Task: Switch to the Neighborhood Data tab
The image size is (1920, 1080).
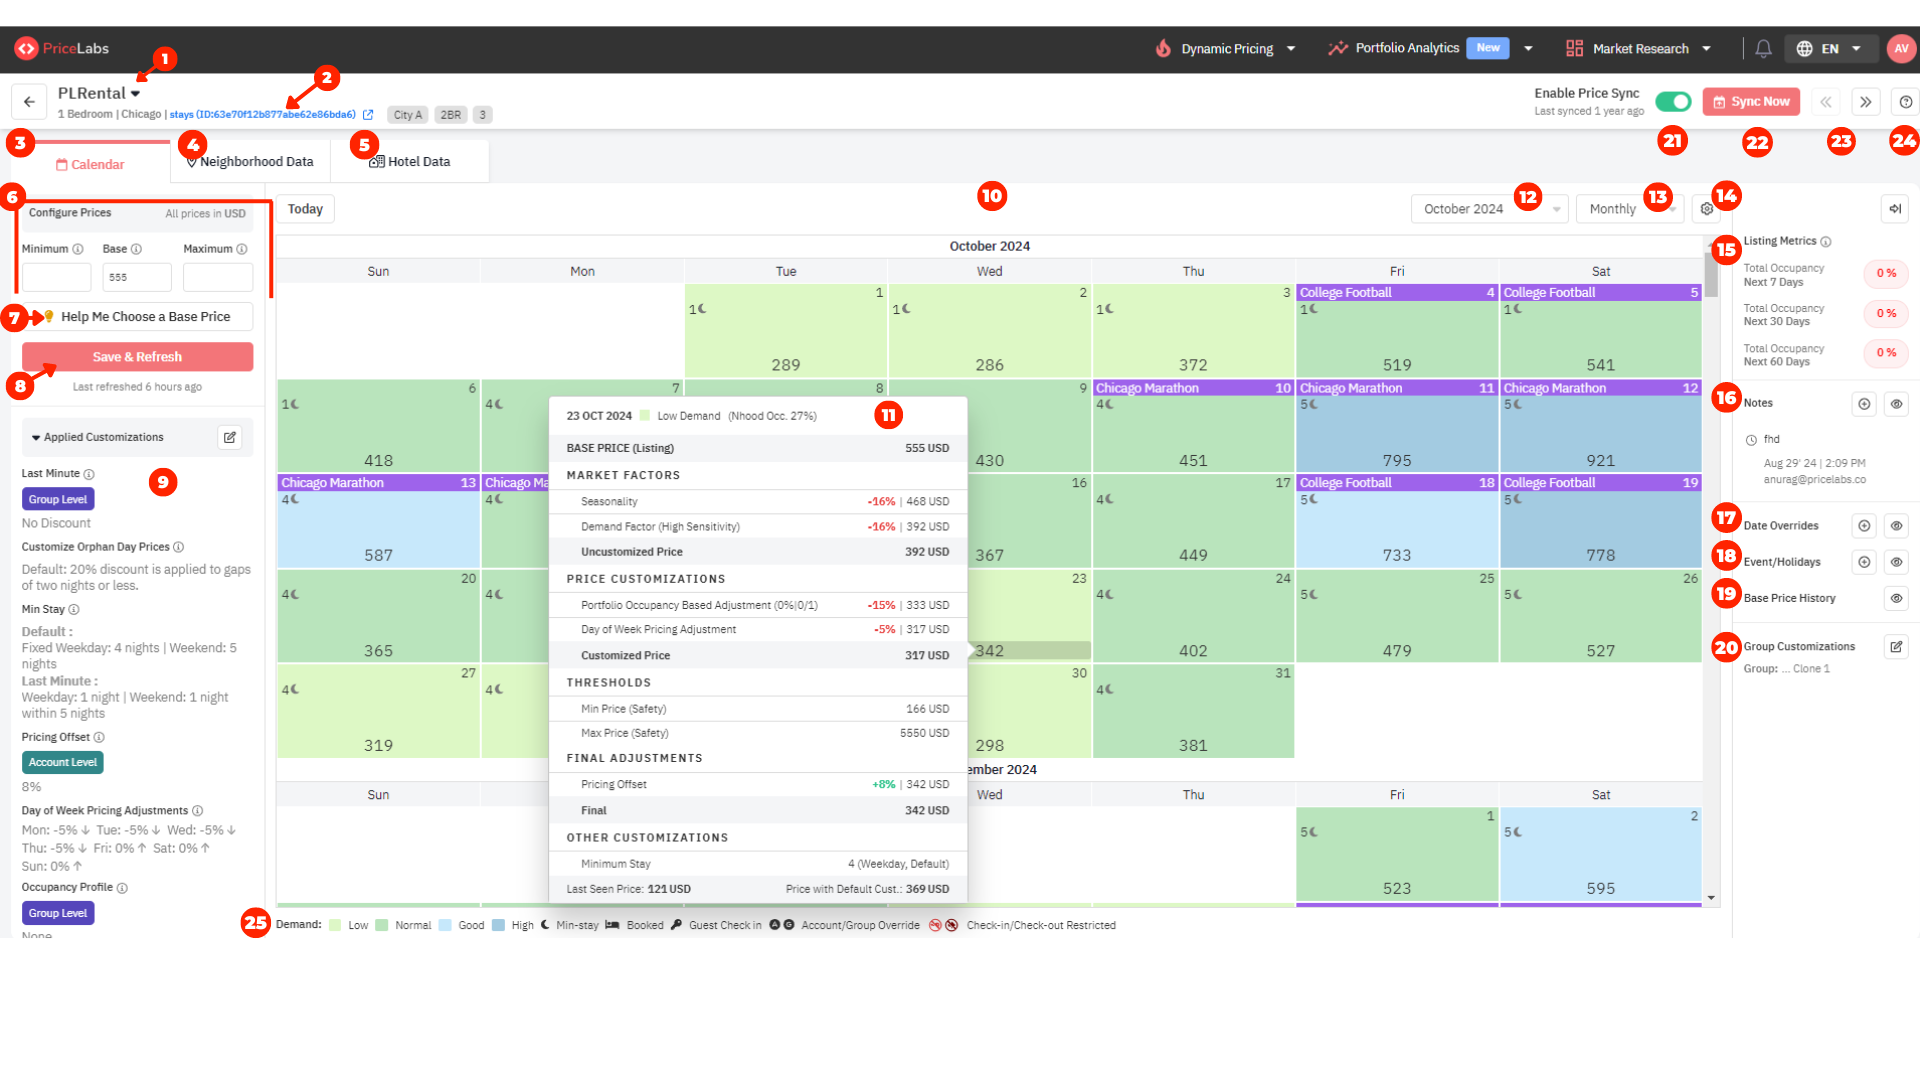Action: tap(250, 162)
